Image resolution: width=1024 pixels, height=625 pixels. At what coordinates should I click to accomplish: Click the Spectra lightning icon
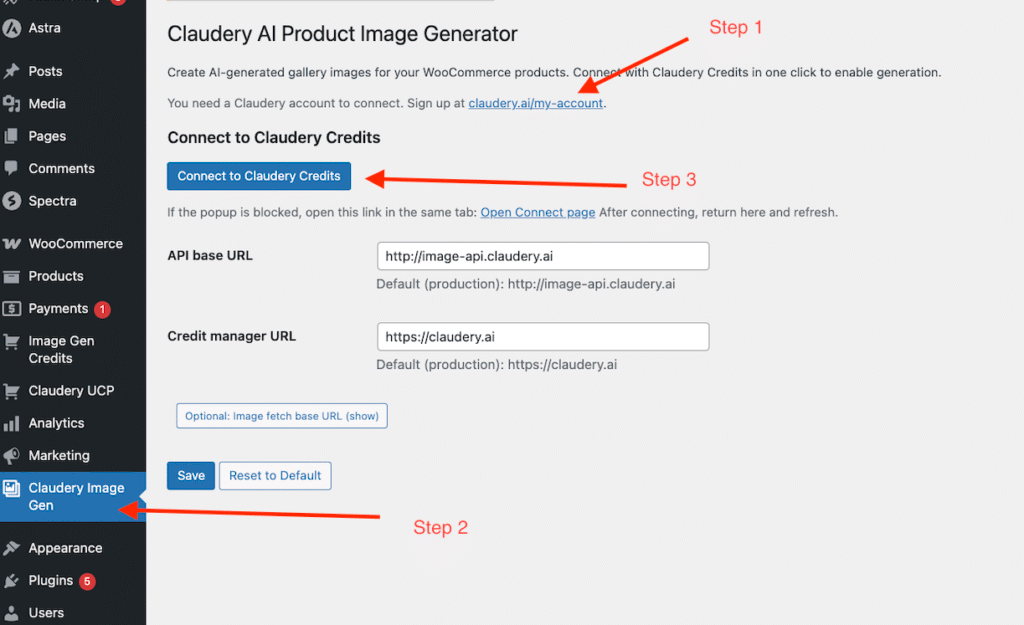tap(12, 201)
